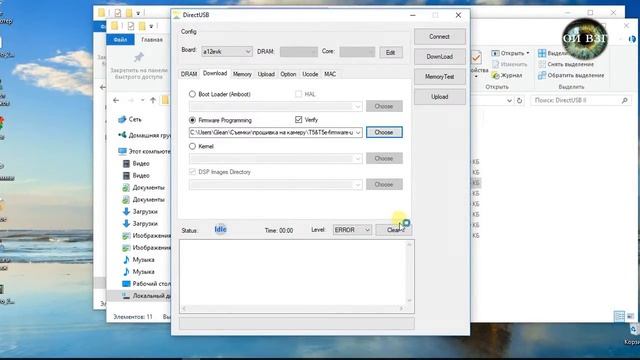Viewport: 640px width, 360px height.
Task: Click the DirectUSB title bar app icon
Action: pyautogui.click(x=177, y=15)
